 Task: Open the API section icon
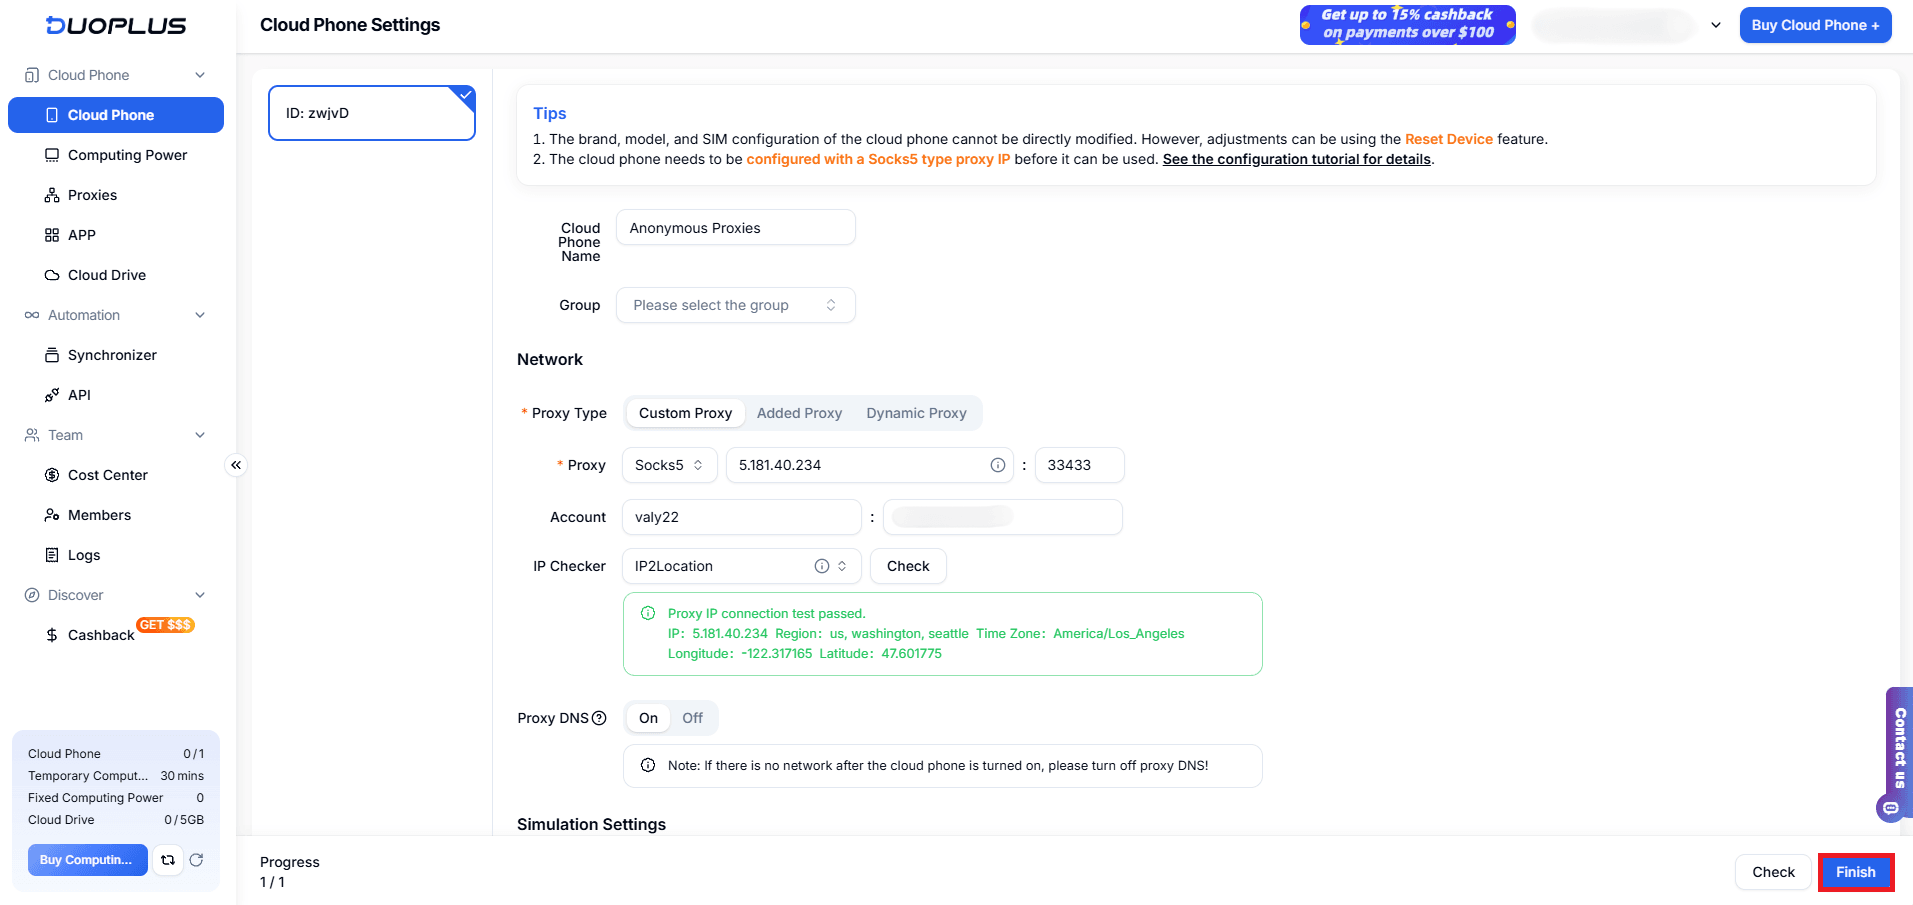[52, 395]
